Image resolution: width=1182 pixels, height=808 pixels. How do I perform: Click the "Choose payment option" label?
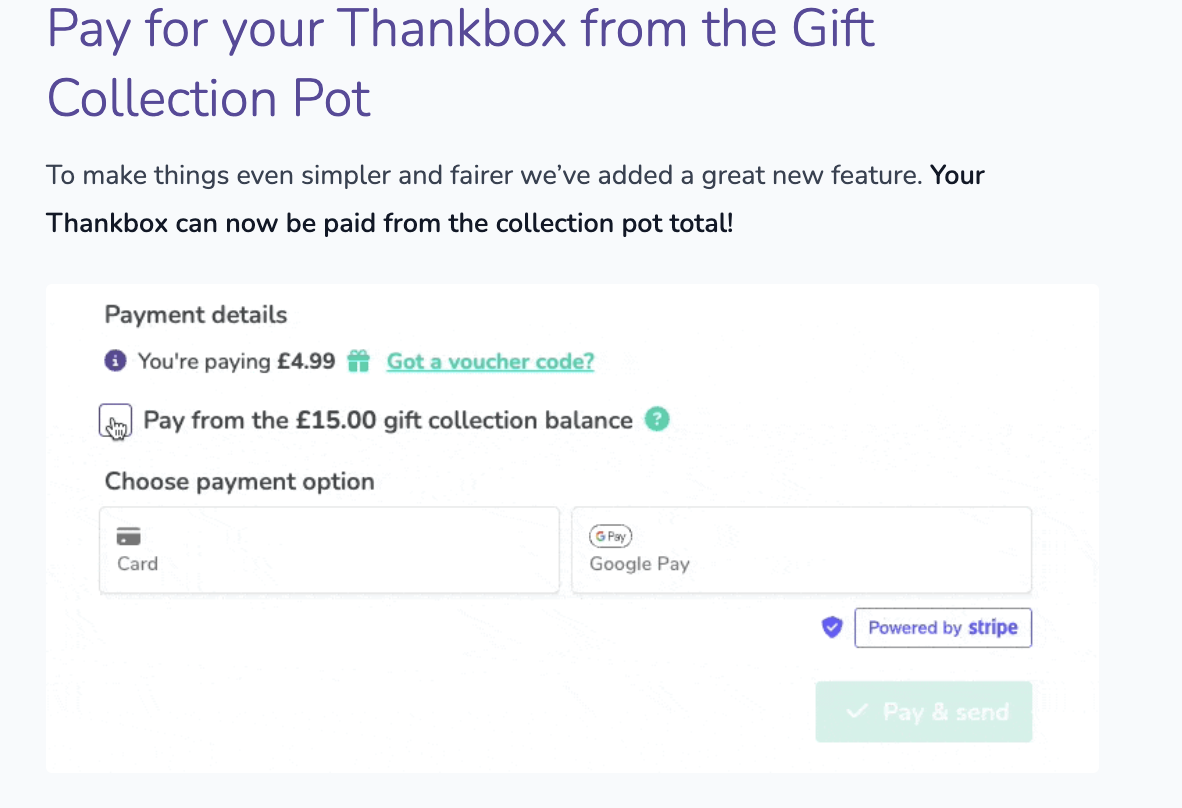tap(240, 481)
